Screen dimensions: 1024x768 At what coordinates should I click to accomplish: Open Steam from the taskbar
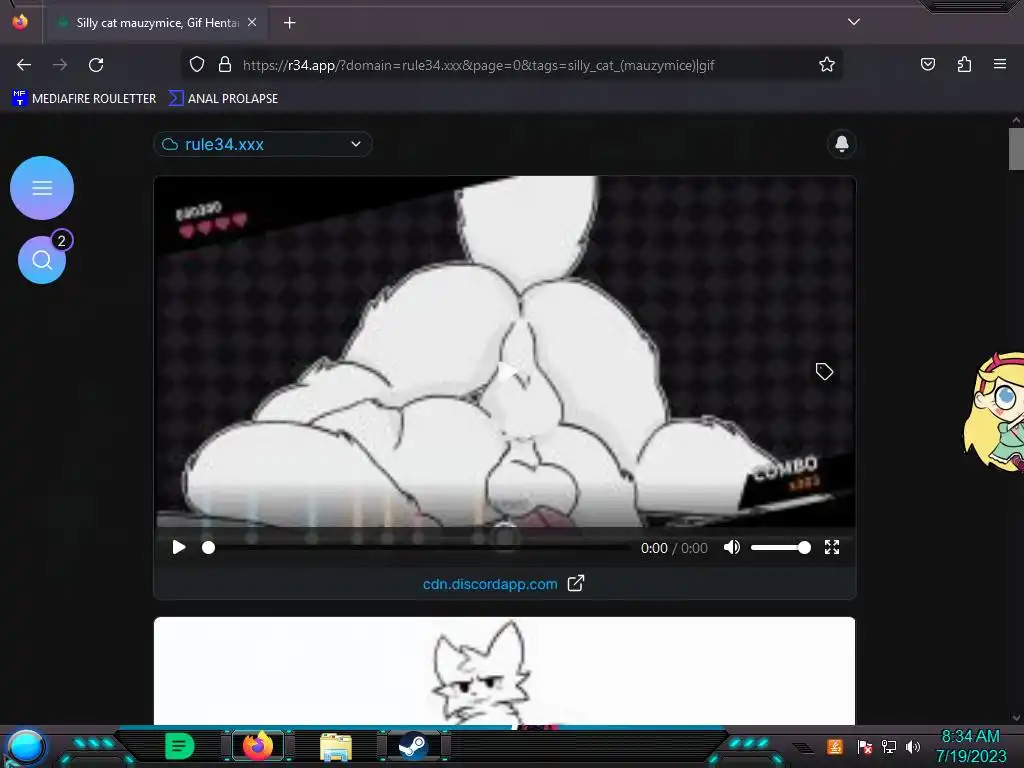pos(413,746)
